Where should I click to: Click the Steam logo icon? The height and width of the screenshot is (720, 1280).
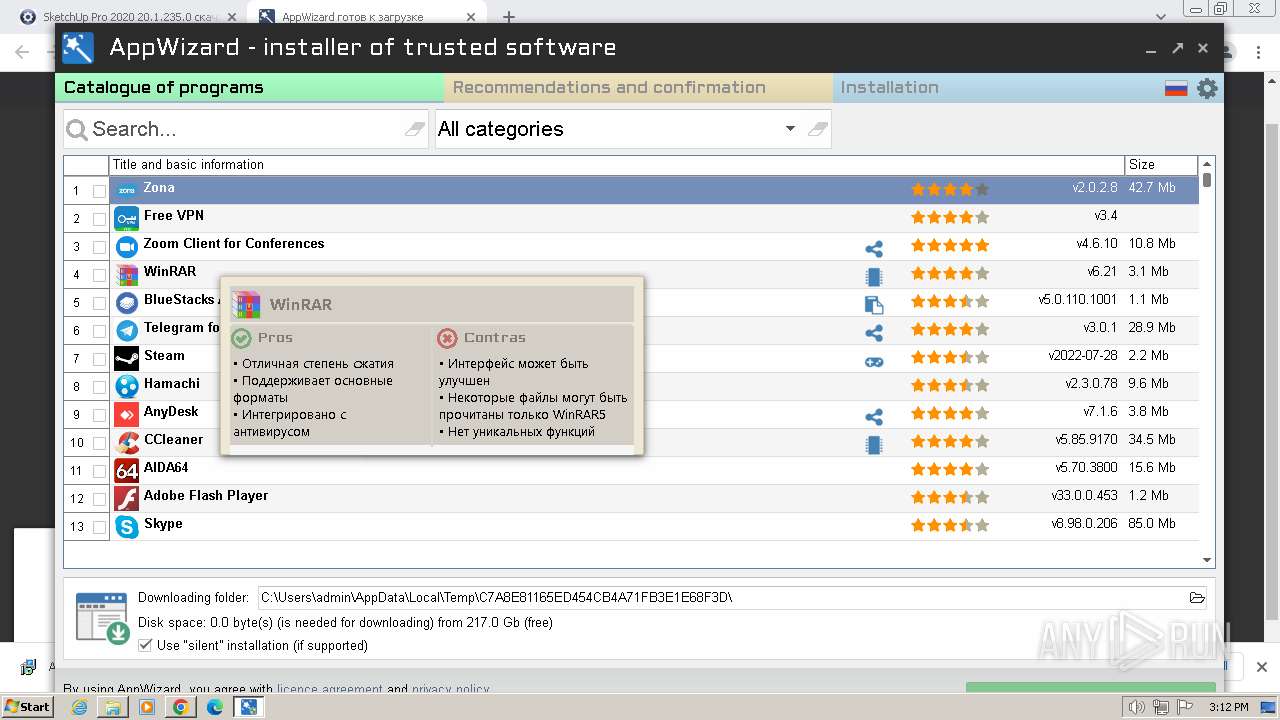126,358
